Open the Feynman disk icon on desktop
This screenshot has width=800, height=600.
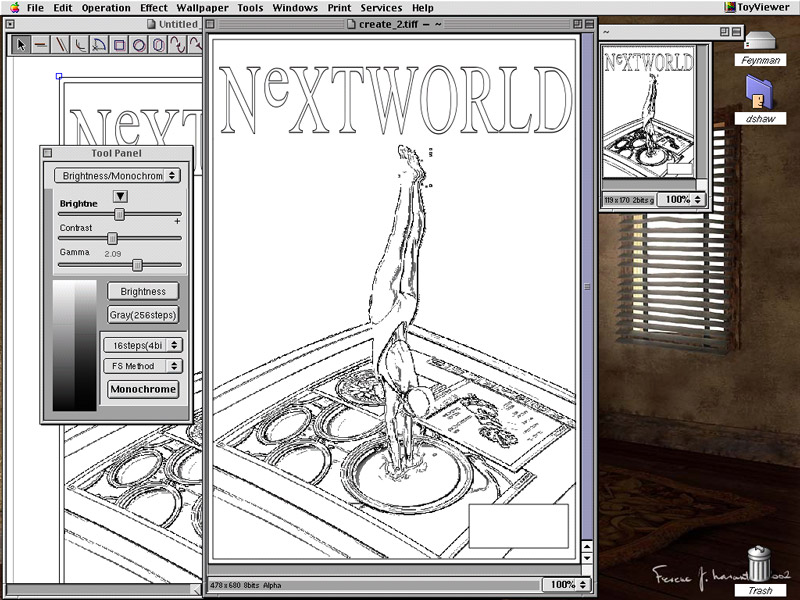coord(760,42)
